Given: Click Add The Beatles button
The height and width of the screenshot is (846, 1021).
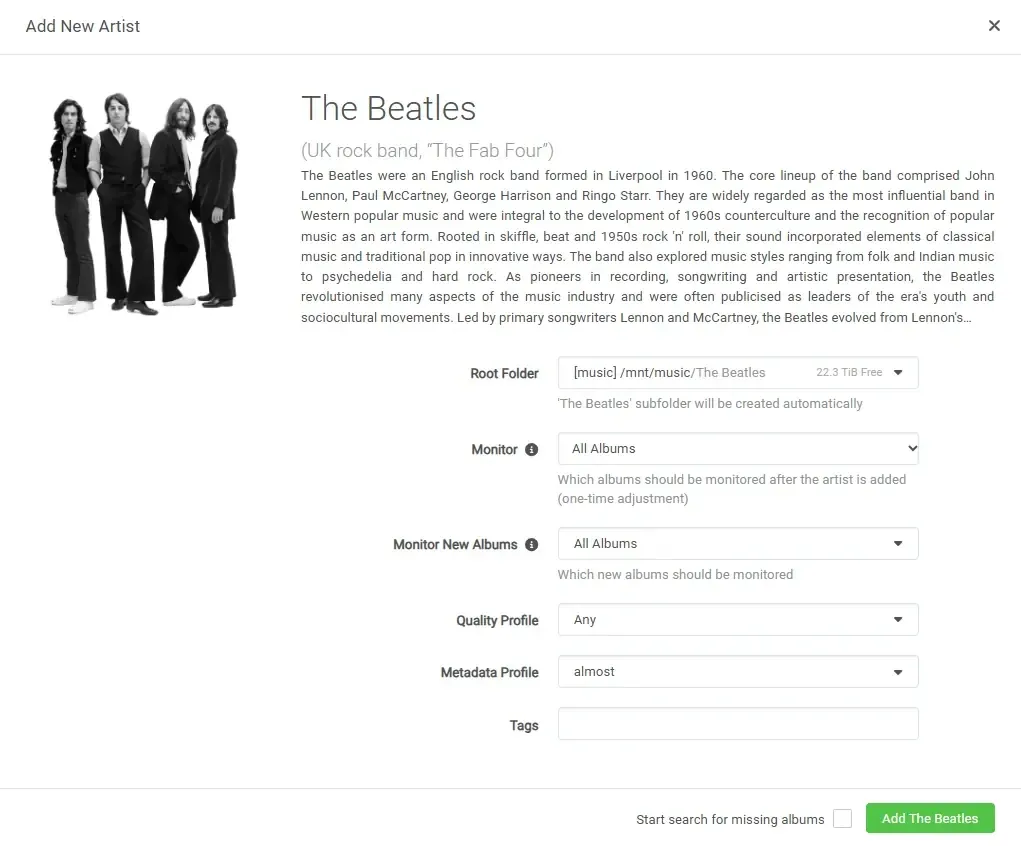Looking at the screenshot, I should (929, 817).
